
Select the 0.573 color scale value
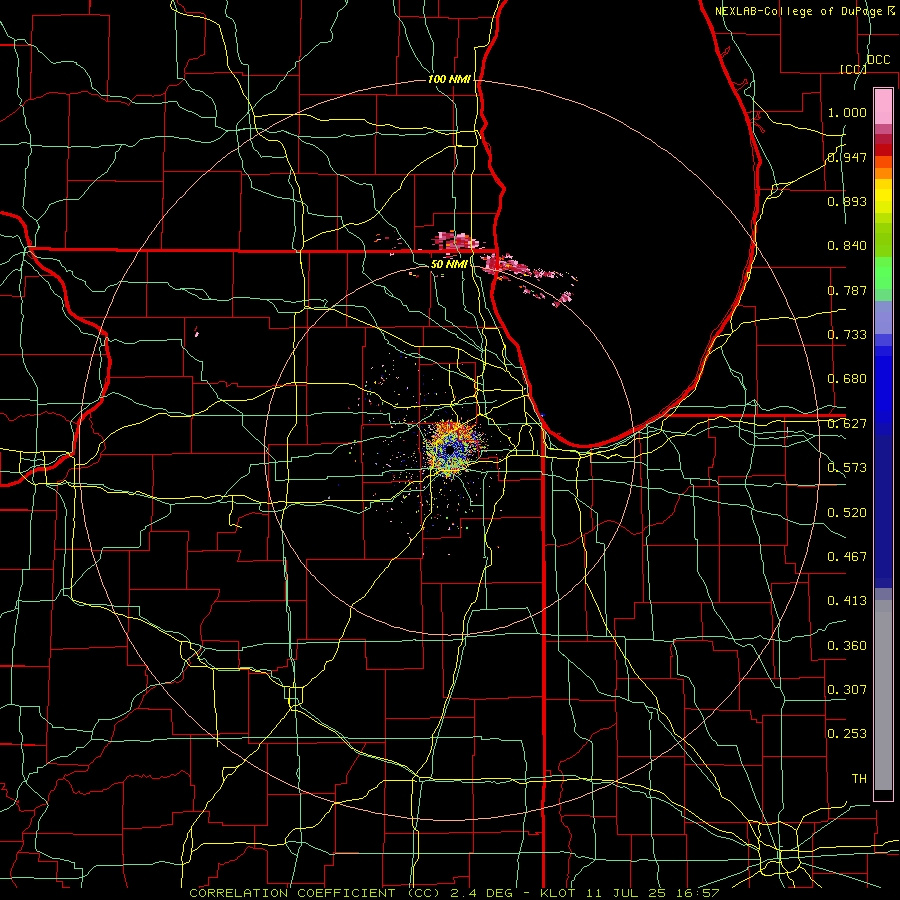tap(847, 468)
